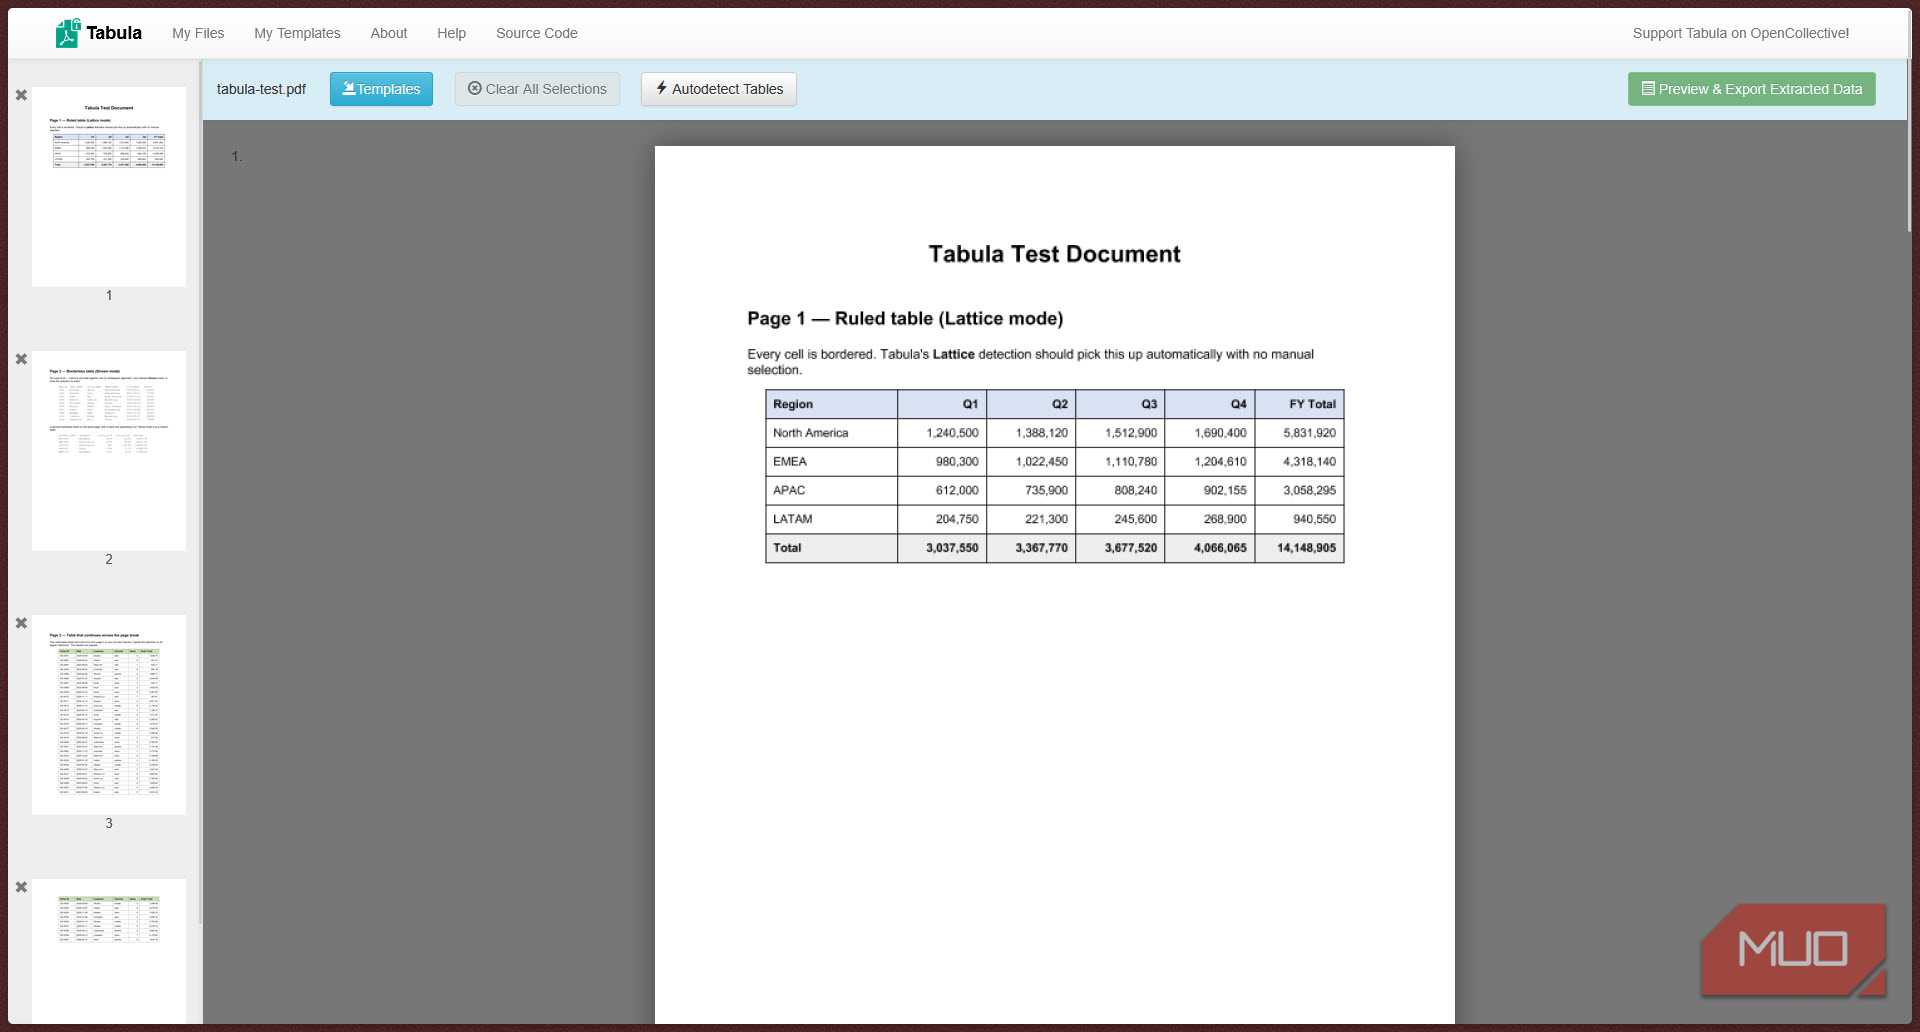Click the EMEA row label
This screenshot has width=1920, height=1032.
789,462
